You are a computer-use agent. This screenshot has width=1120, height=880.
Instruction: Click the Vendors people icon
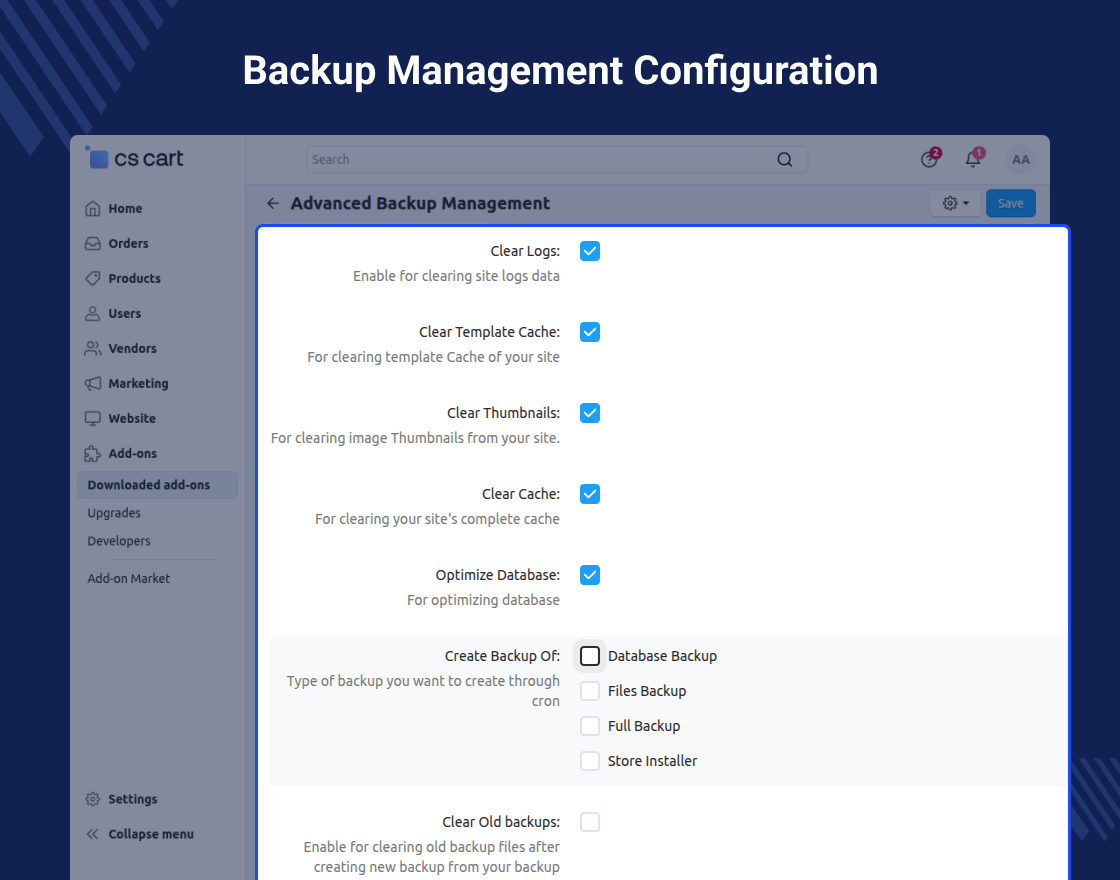pyautogui.click(x=93, y=349)
